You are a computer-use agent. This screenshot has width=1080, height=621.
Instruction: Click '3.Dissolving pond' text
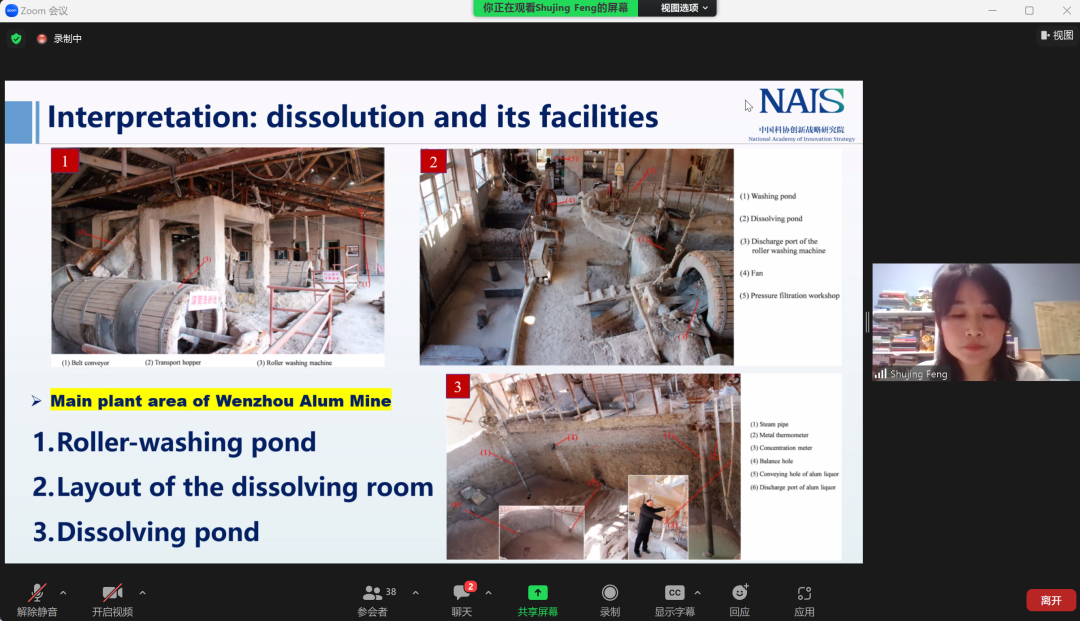[x=146, y=531]
